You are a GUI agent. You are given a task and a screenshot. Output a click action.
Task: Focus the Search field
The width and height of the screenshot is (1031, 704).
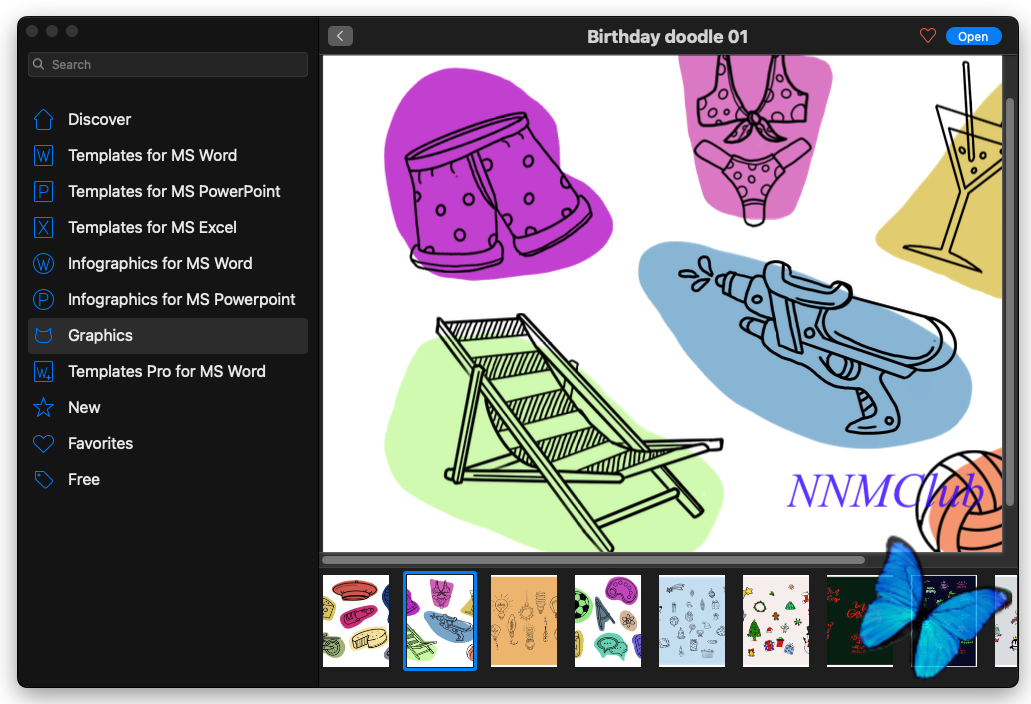[168, 64]
